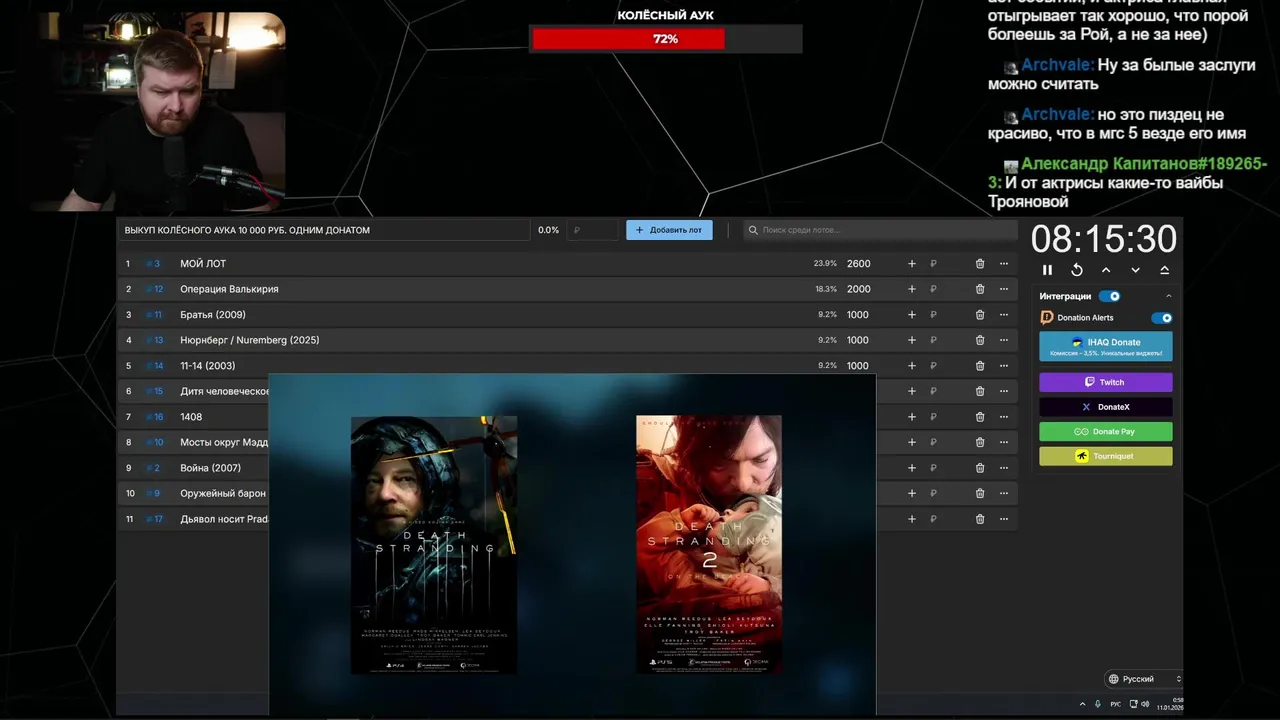1280x720 pixels.
Task: Add amount to the 1408 lot
Action: coord(911,417)
